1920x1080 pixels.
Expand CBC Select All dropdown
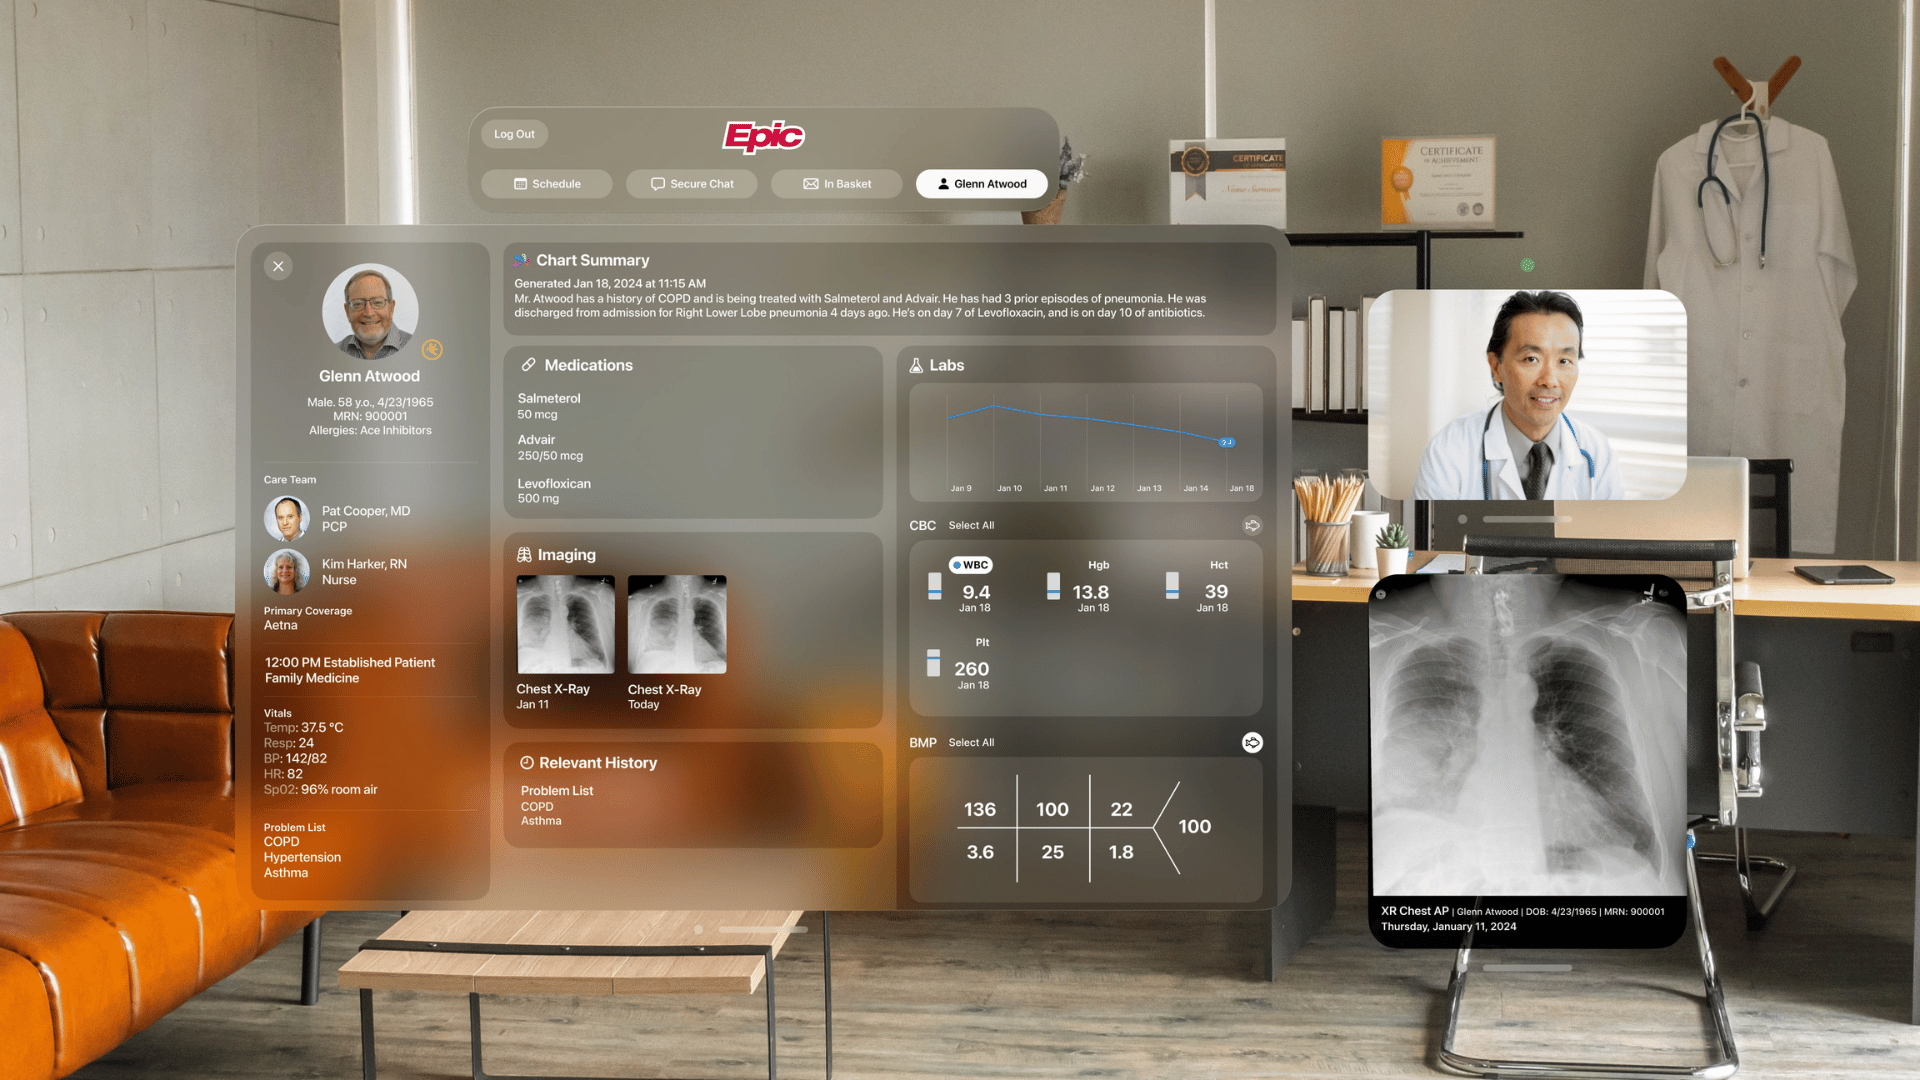(x=971, y=526)
